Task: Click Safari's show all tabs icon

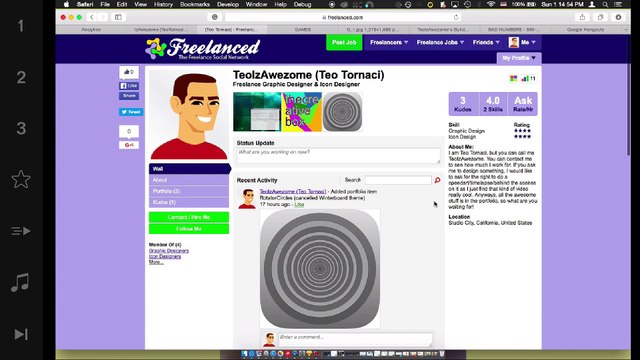Action: (600, 17)
